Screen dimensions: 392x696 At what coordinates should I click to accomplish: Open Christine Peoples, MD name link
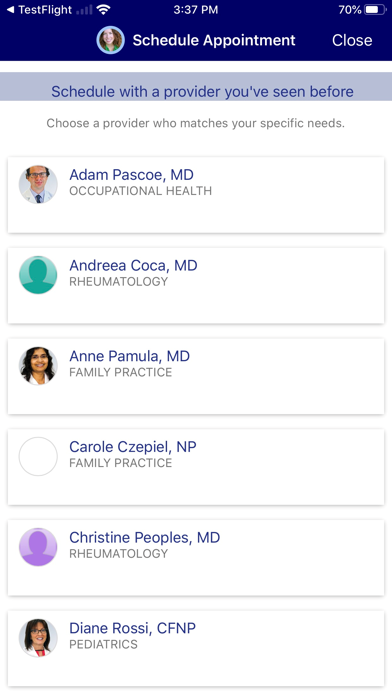click(x=145, y=538)
